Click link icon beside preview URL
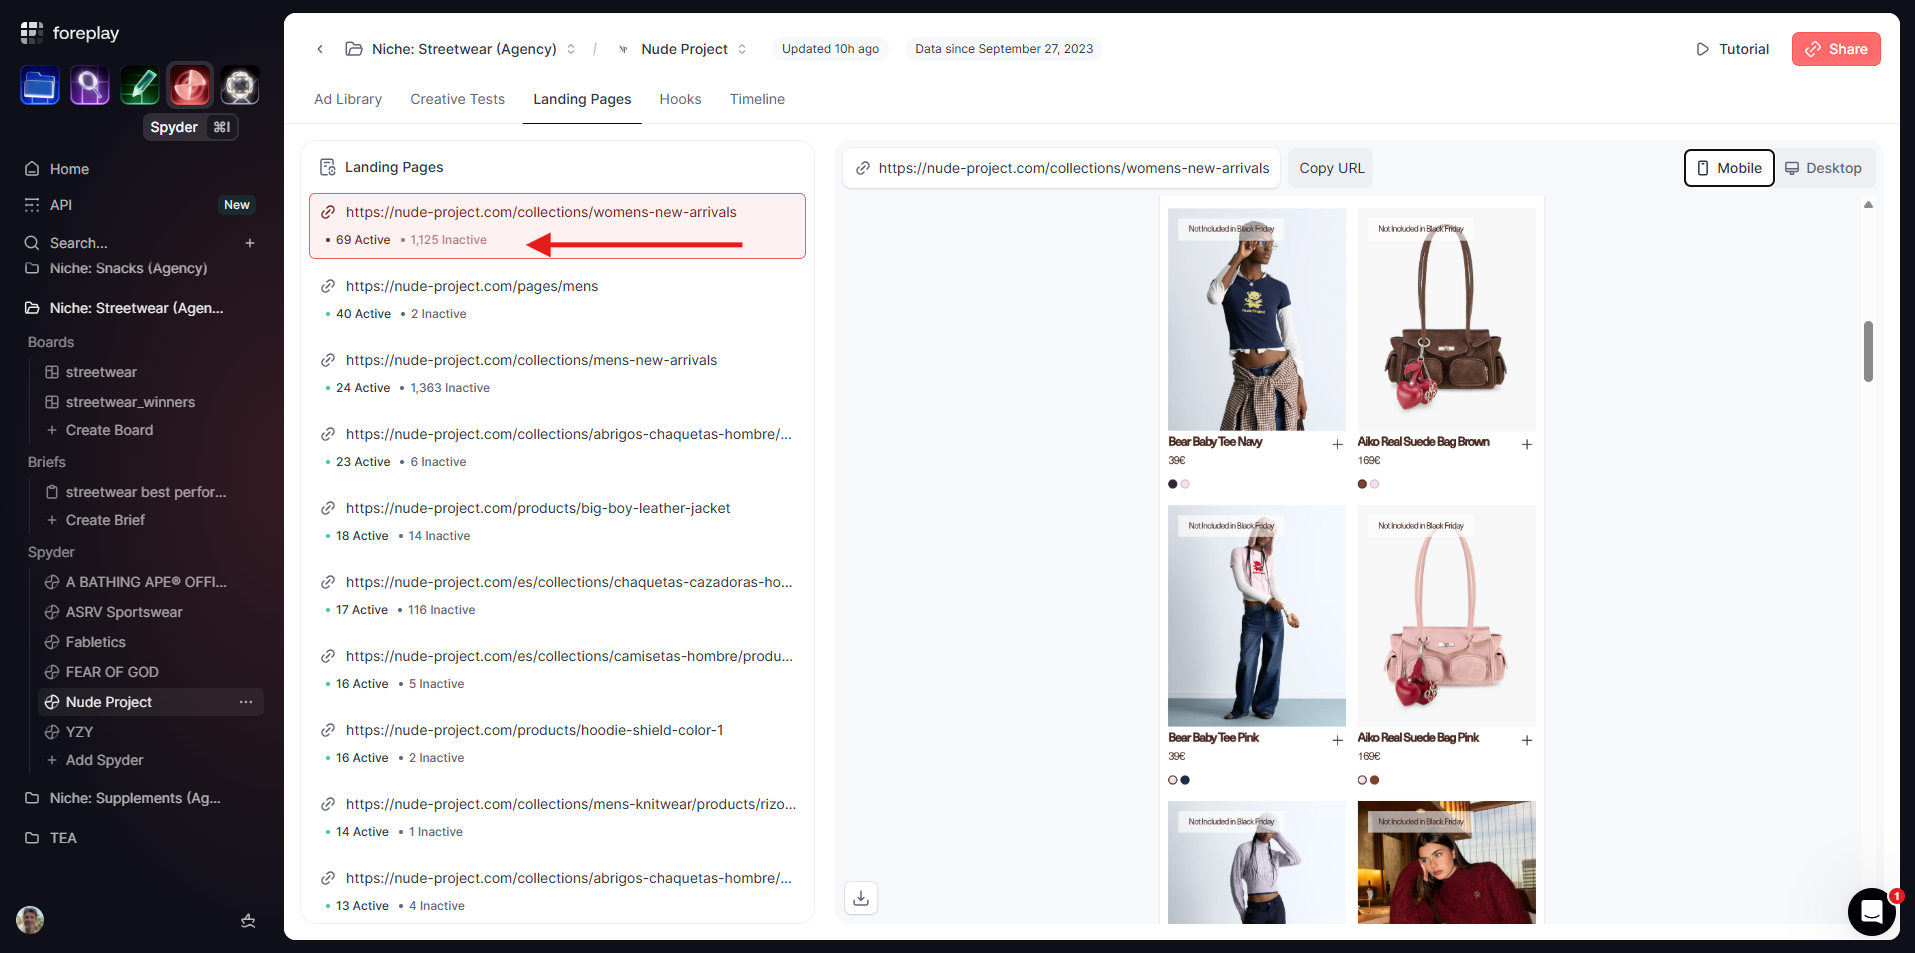Viewport: 1915px width, 953px height. [863, 168]
